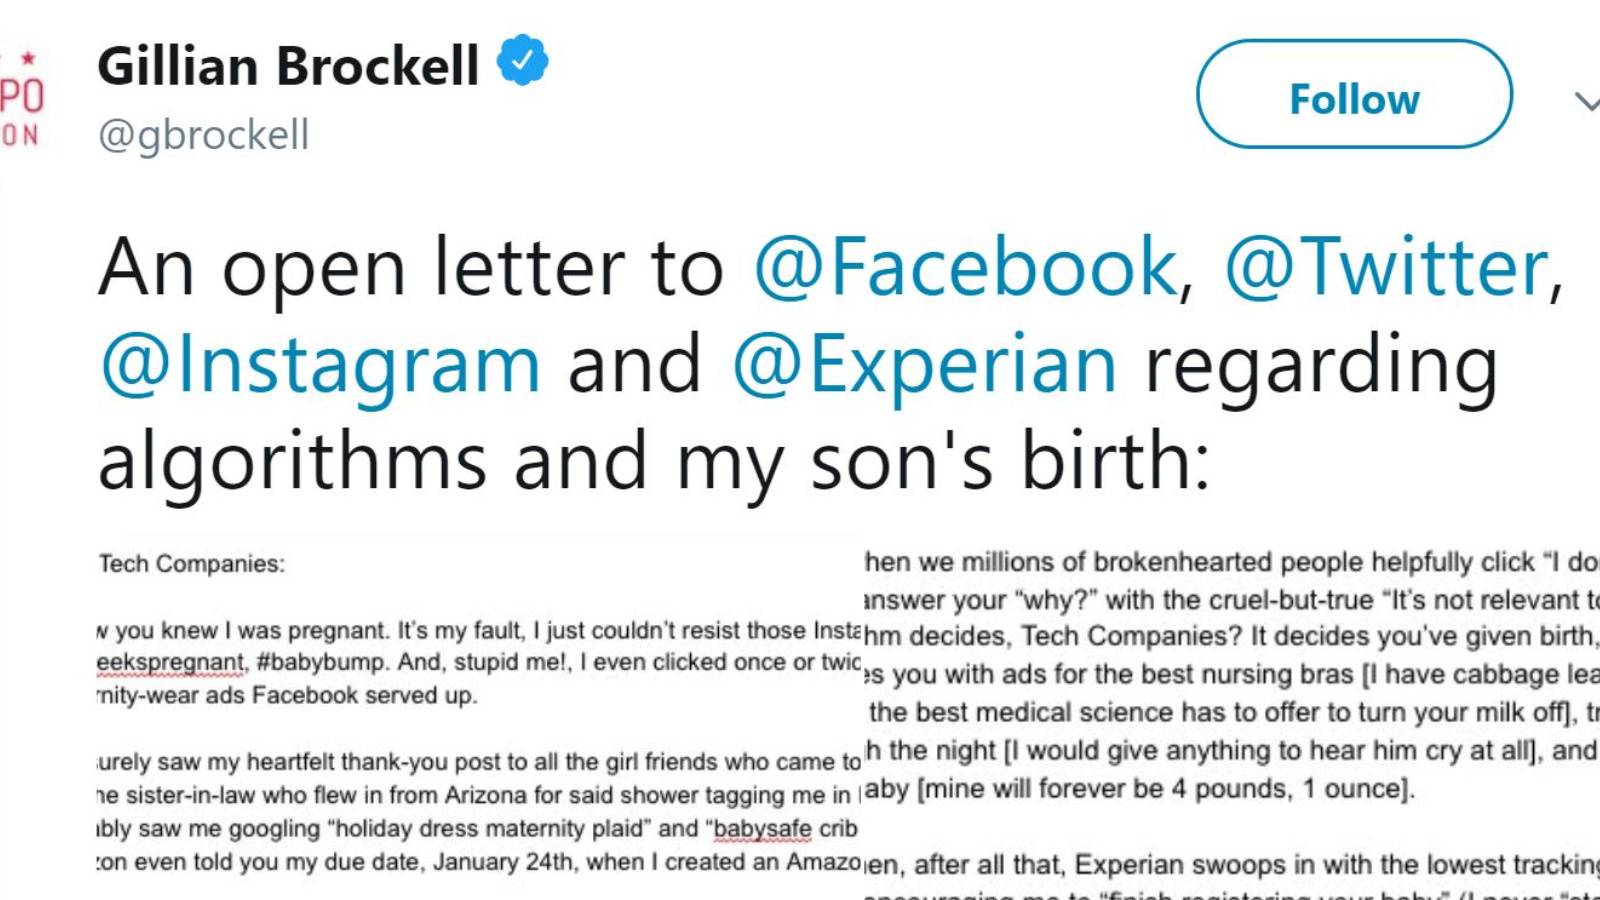Click the 'babysafe' underlined word in letter
The image size is (1600, 900).
click(x=762, y=829)
